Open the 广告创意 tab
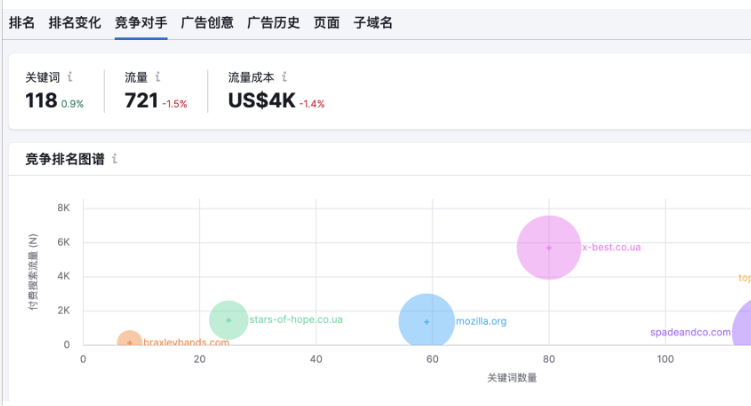This screenshot has height=406, width=751. click(x=207, y=22)
